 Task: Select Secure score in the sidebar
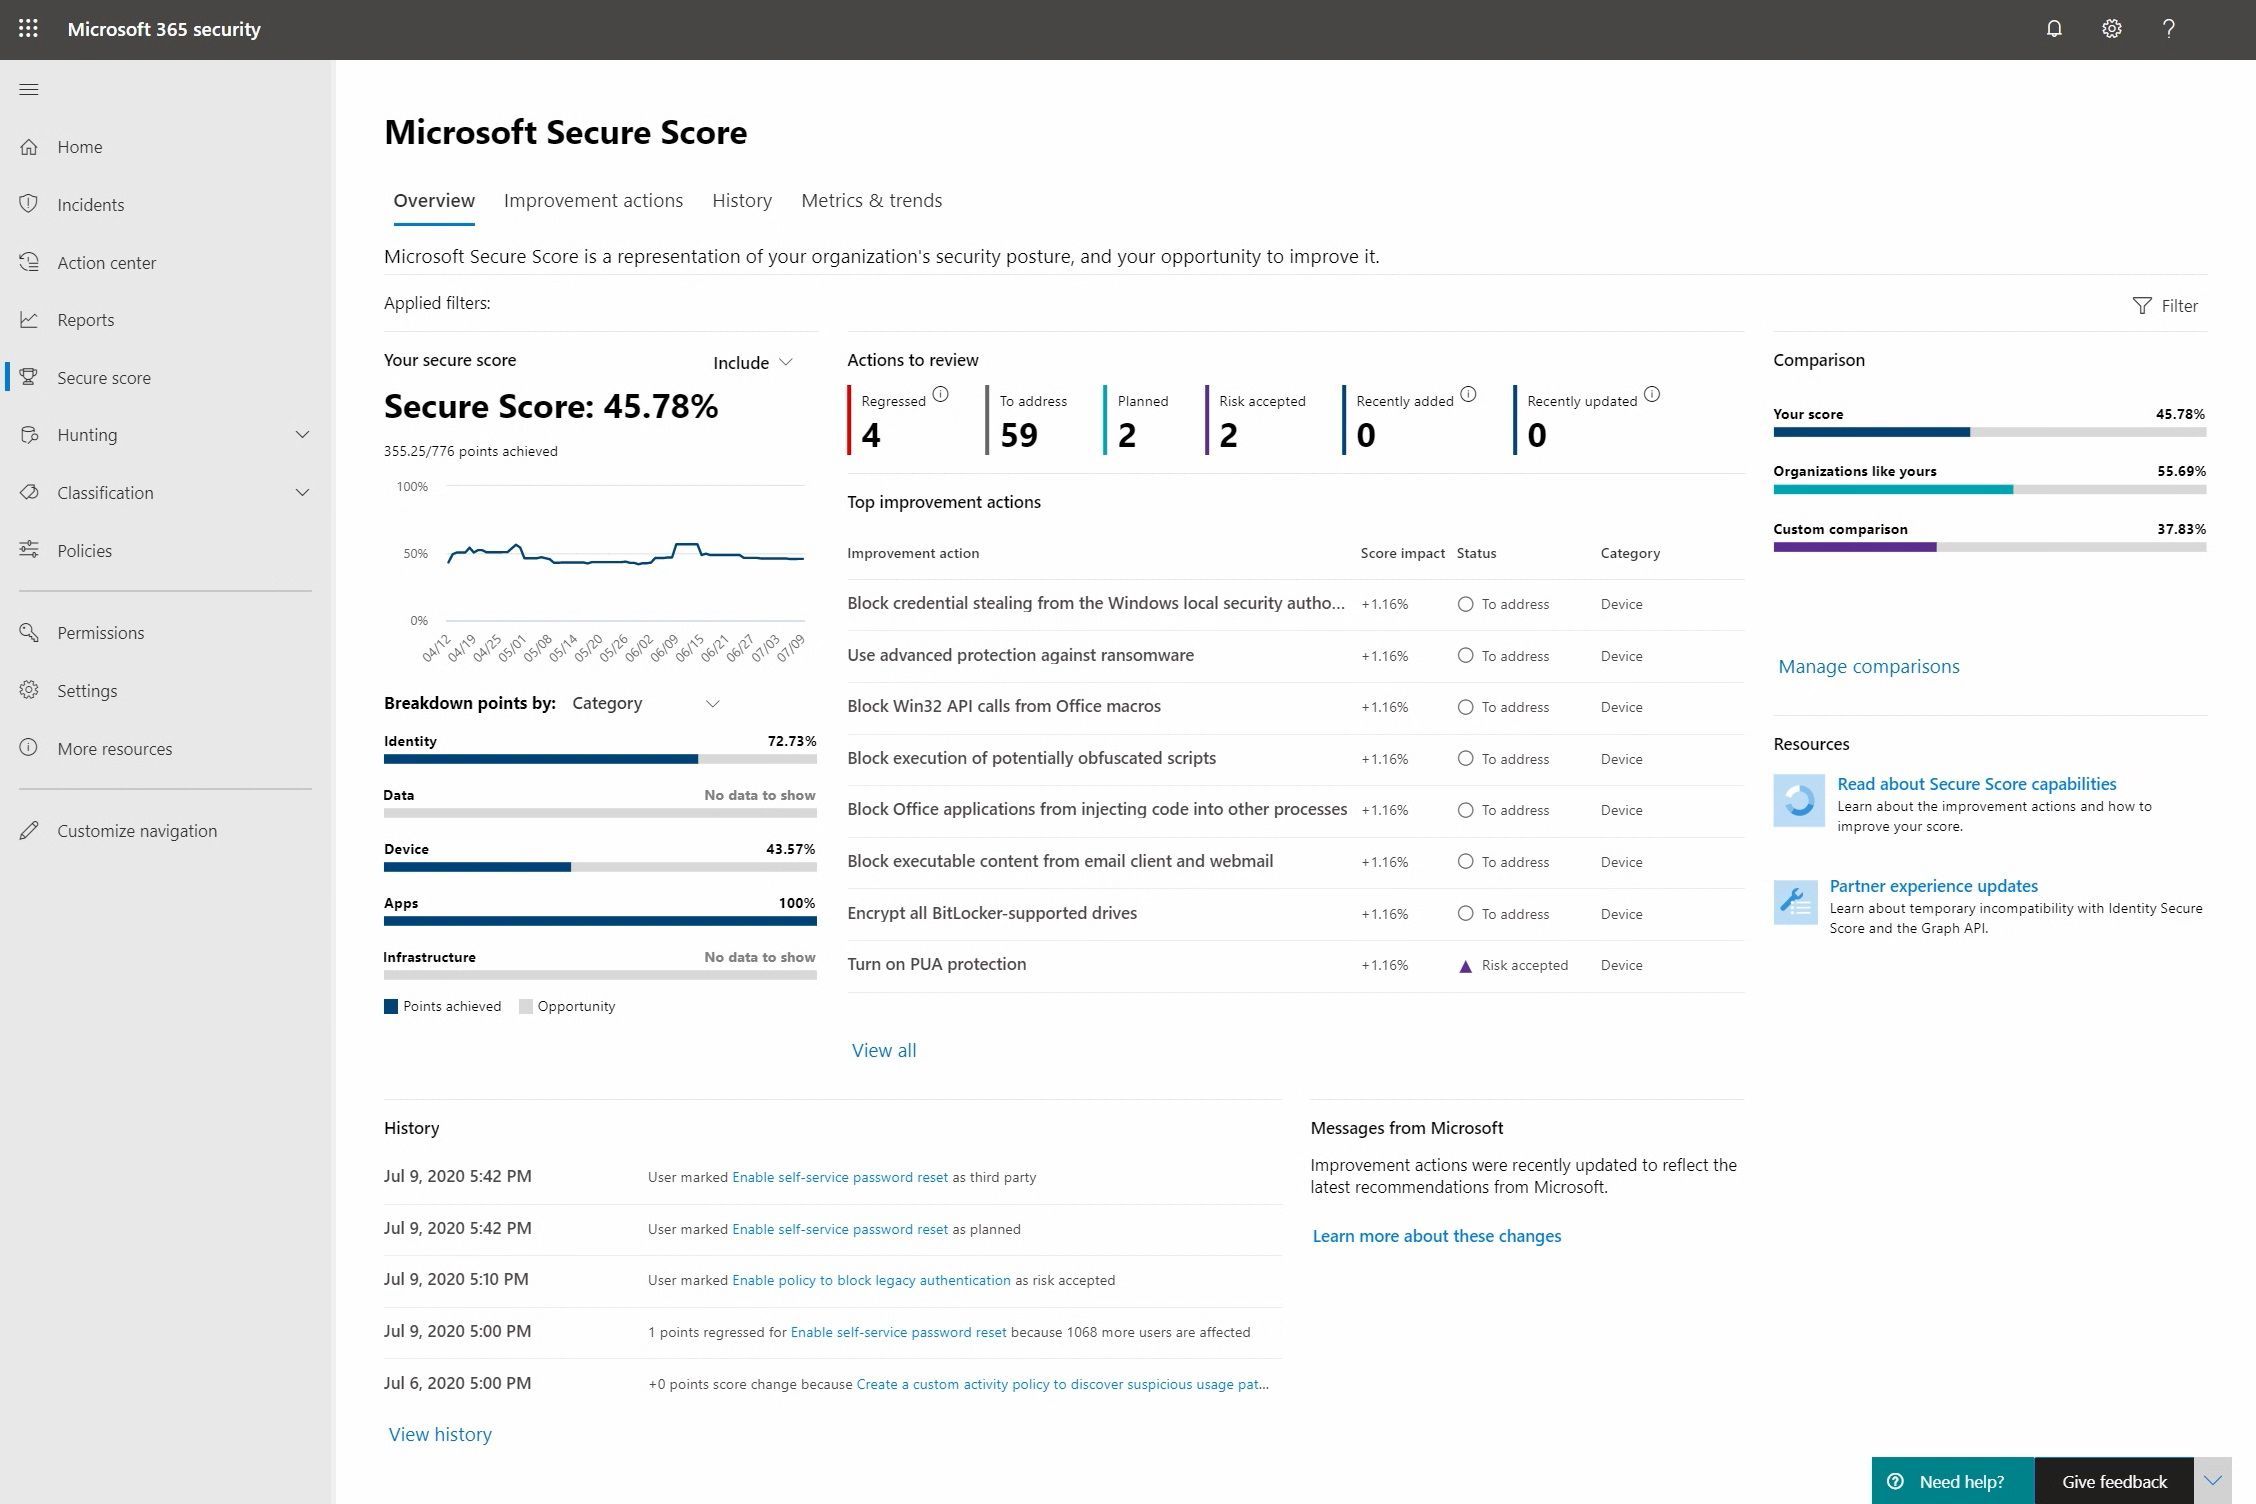104,377
